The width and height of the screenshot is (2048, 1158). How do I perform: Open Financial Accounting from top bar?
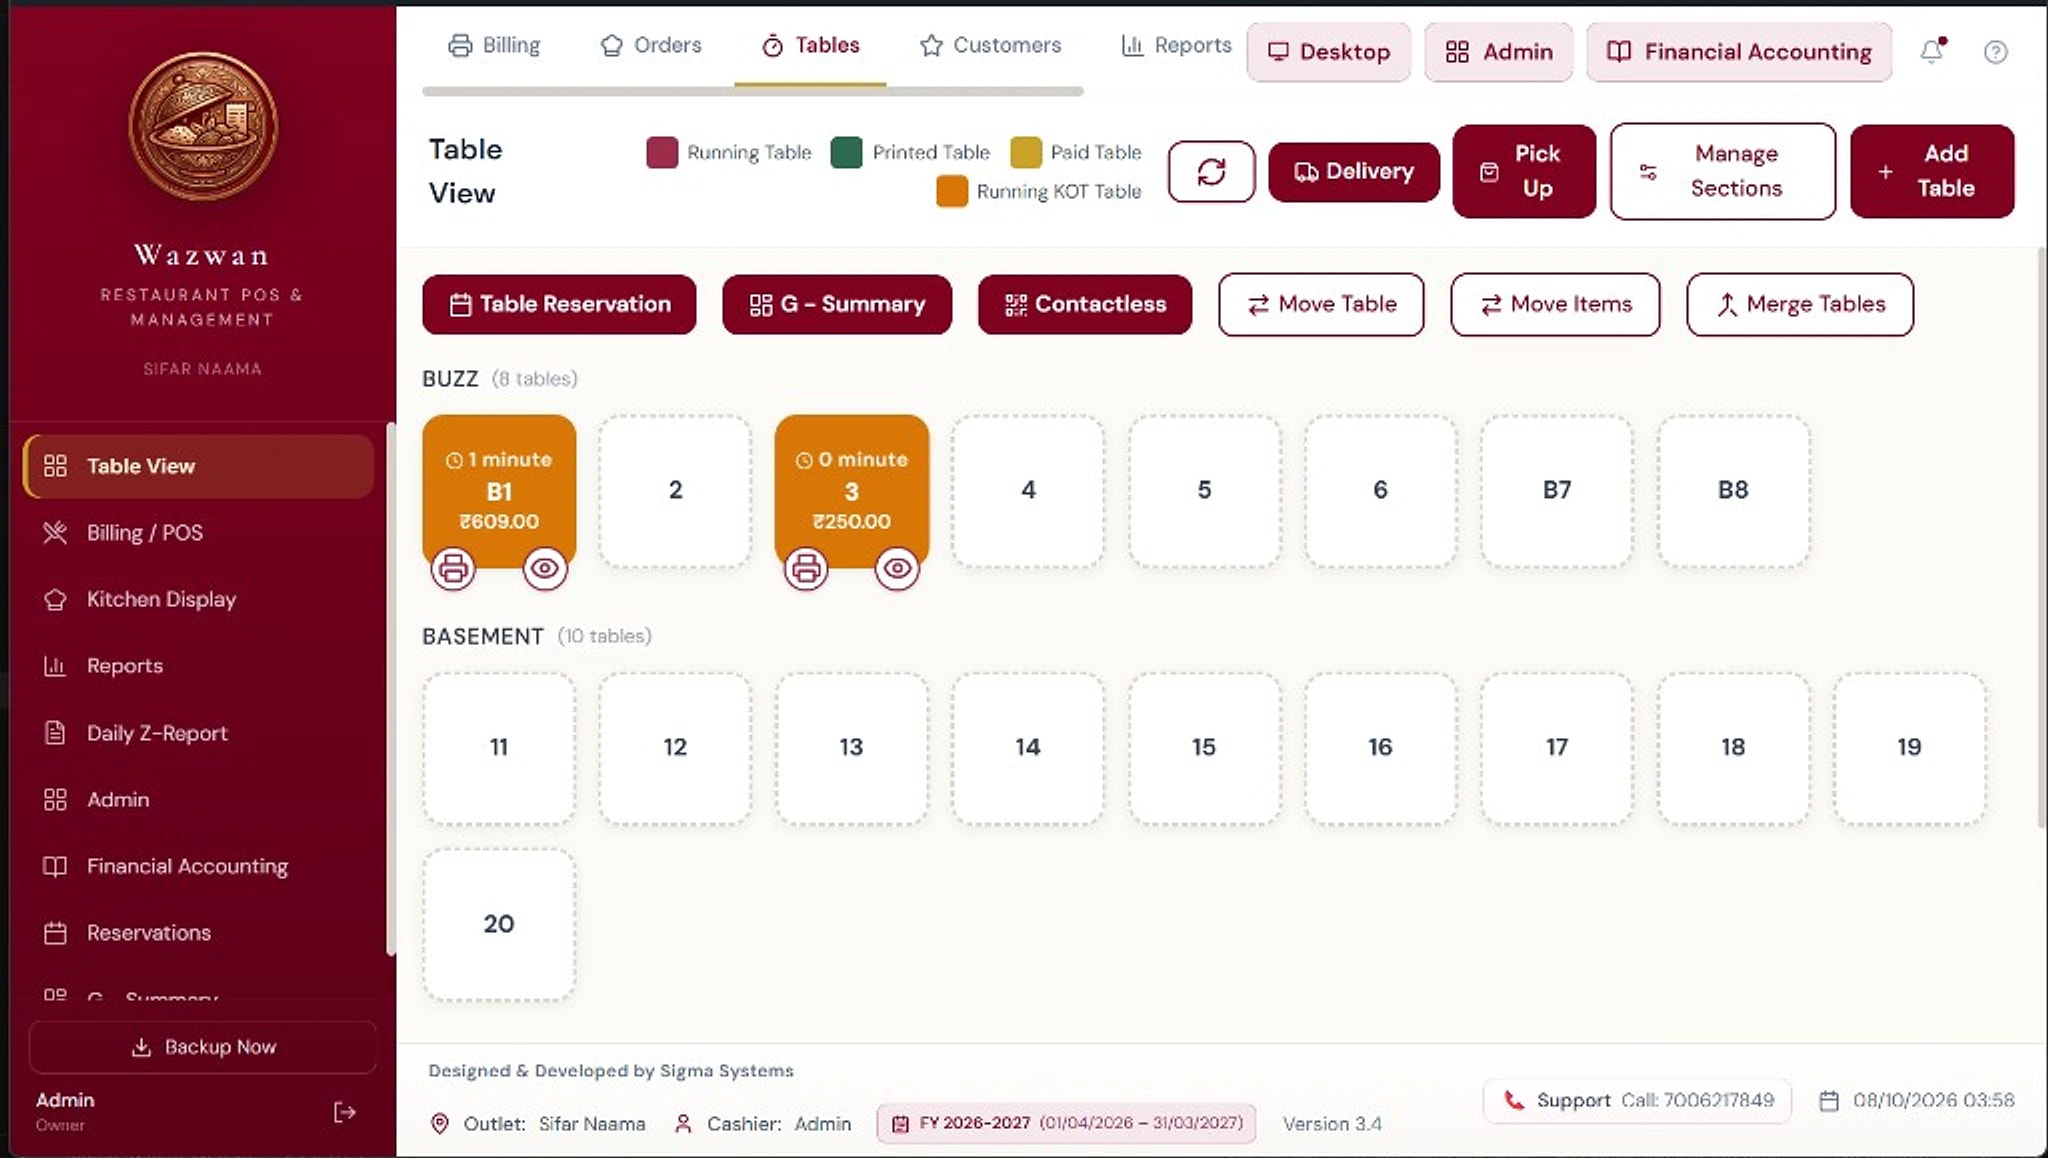coord(1739,52)
